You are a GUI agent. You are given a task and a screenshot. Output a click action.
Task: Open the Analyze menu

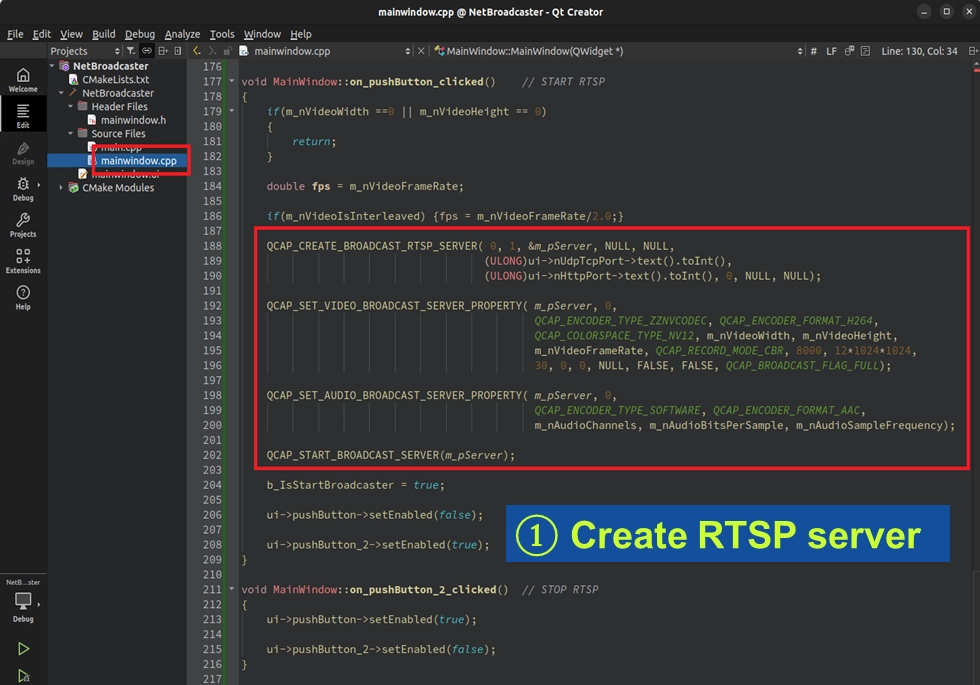click(182, 34)
